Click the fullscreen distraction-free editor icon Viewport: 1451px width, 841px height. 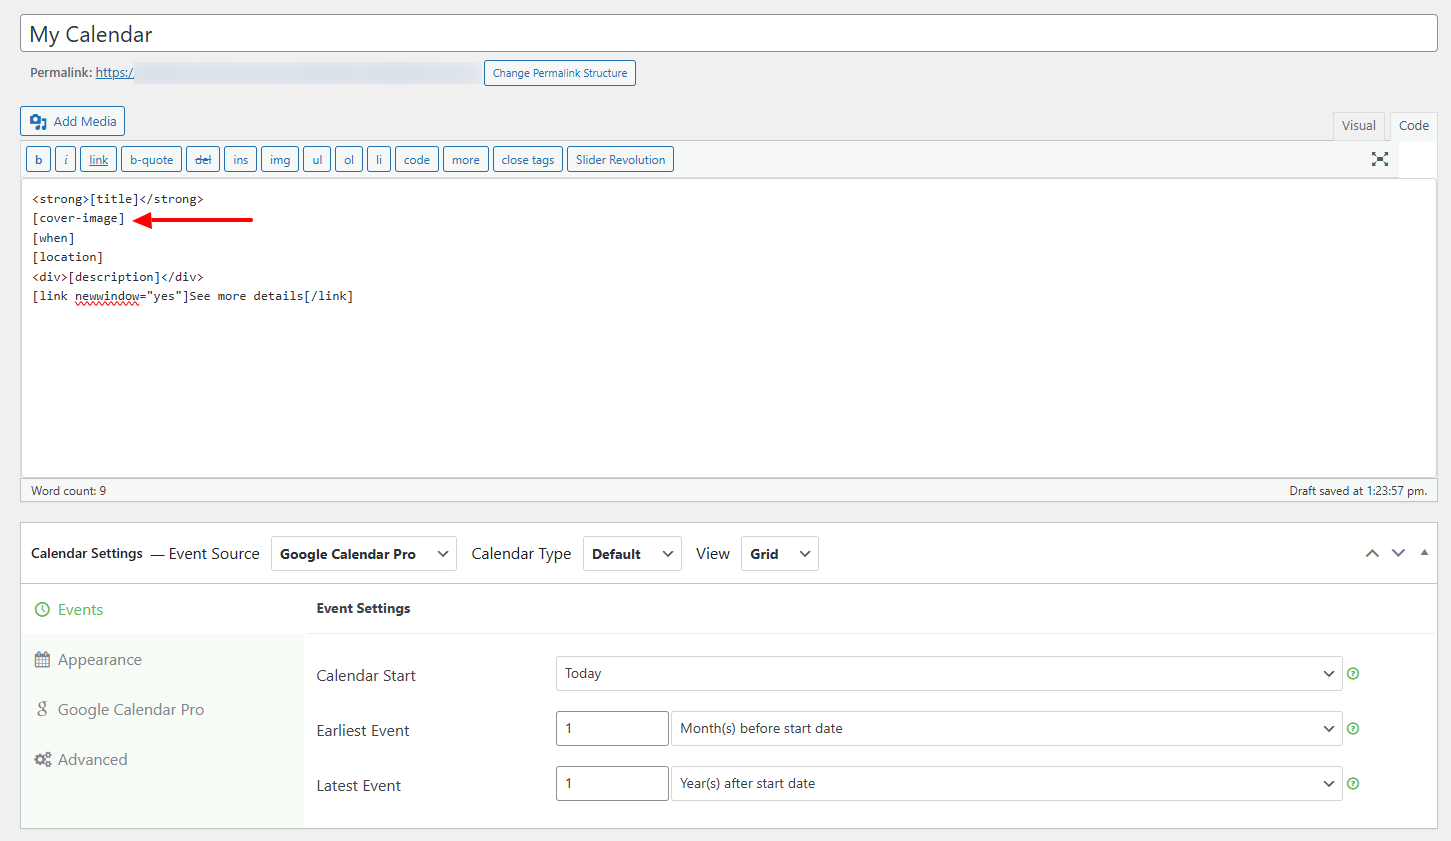coord(1380,159)
